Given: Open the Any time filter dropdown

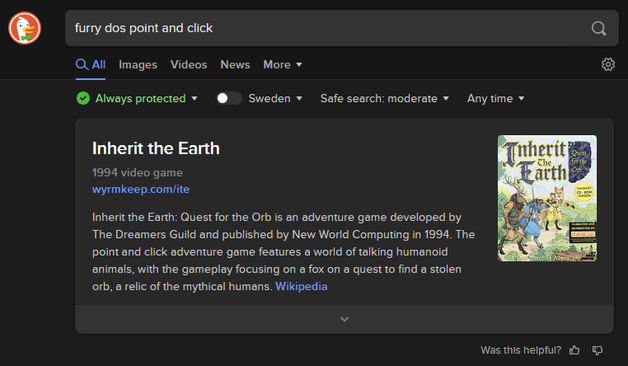Looking at the screenshot, I should coord(495,98).
